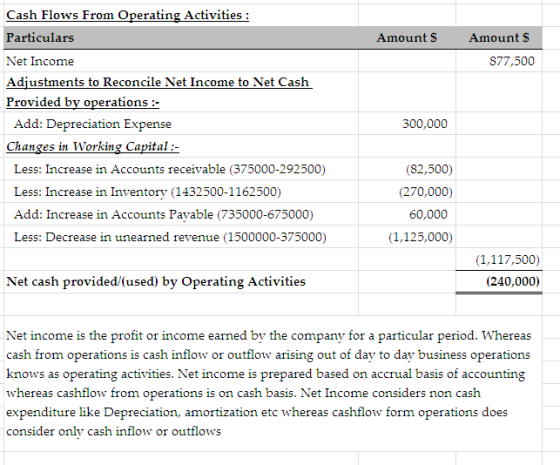Viewport: 560px width, 465px height.
Task: Click the first 'Amount $' header next to Particulars
Action: point(406,38)
